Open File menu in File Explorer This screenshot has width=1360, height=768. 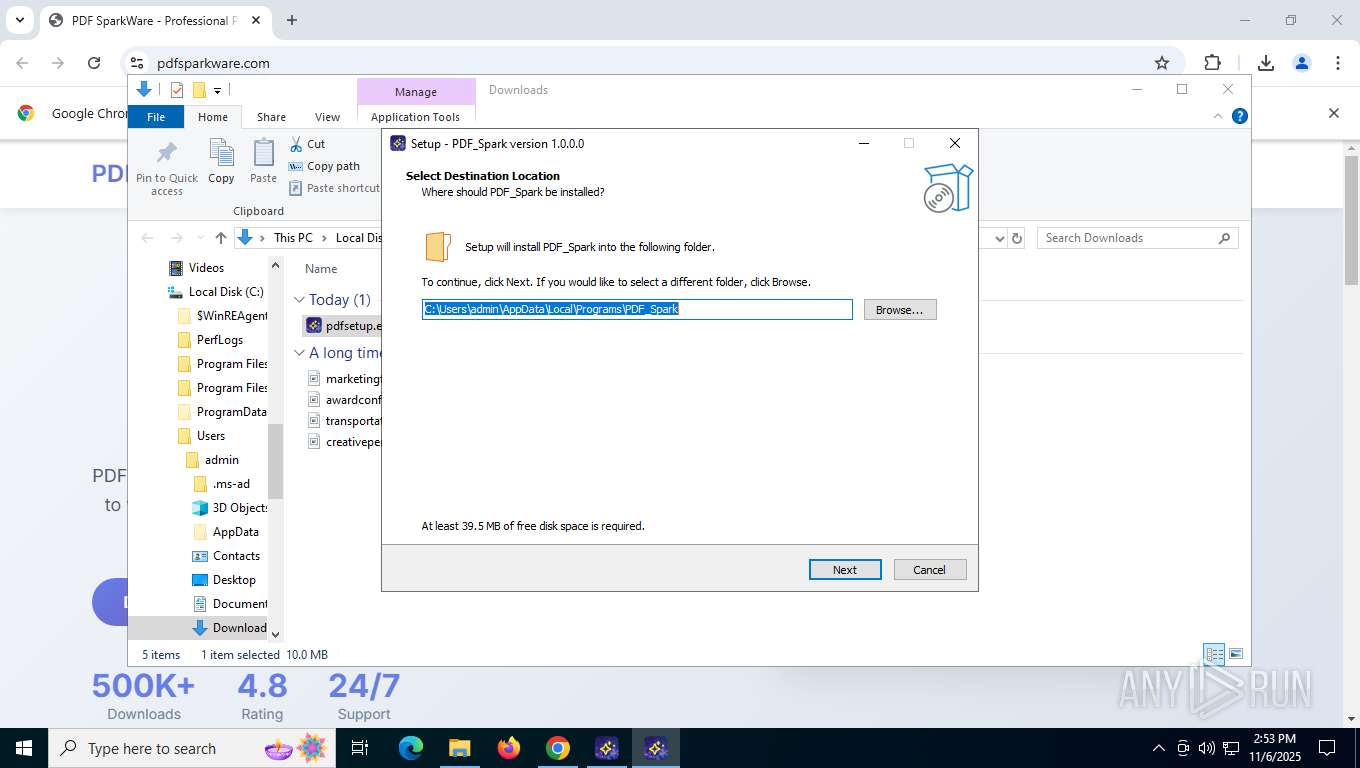[156, 117]
